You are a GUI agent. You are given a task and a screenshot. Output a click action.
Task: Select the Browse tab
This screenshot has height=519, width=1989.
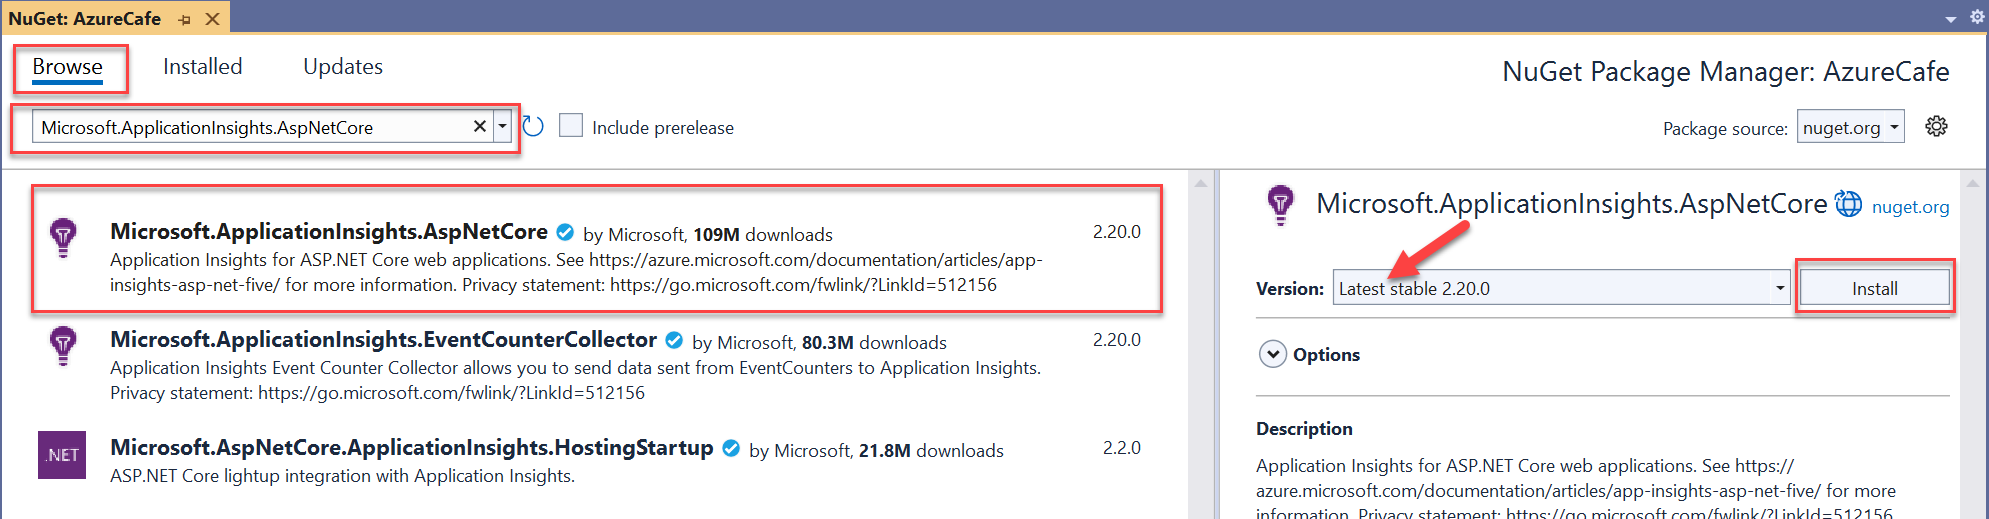click(67, 67)
